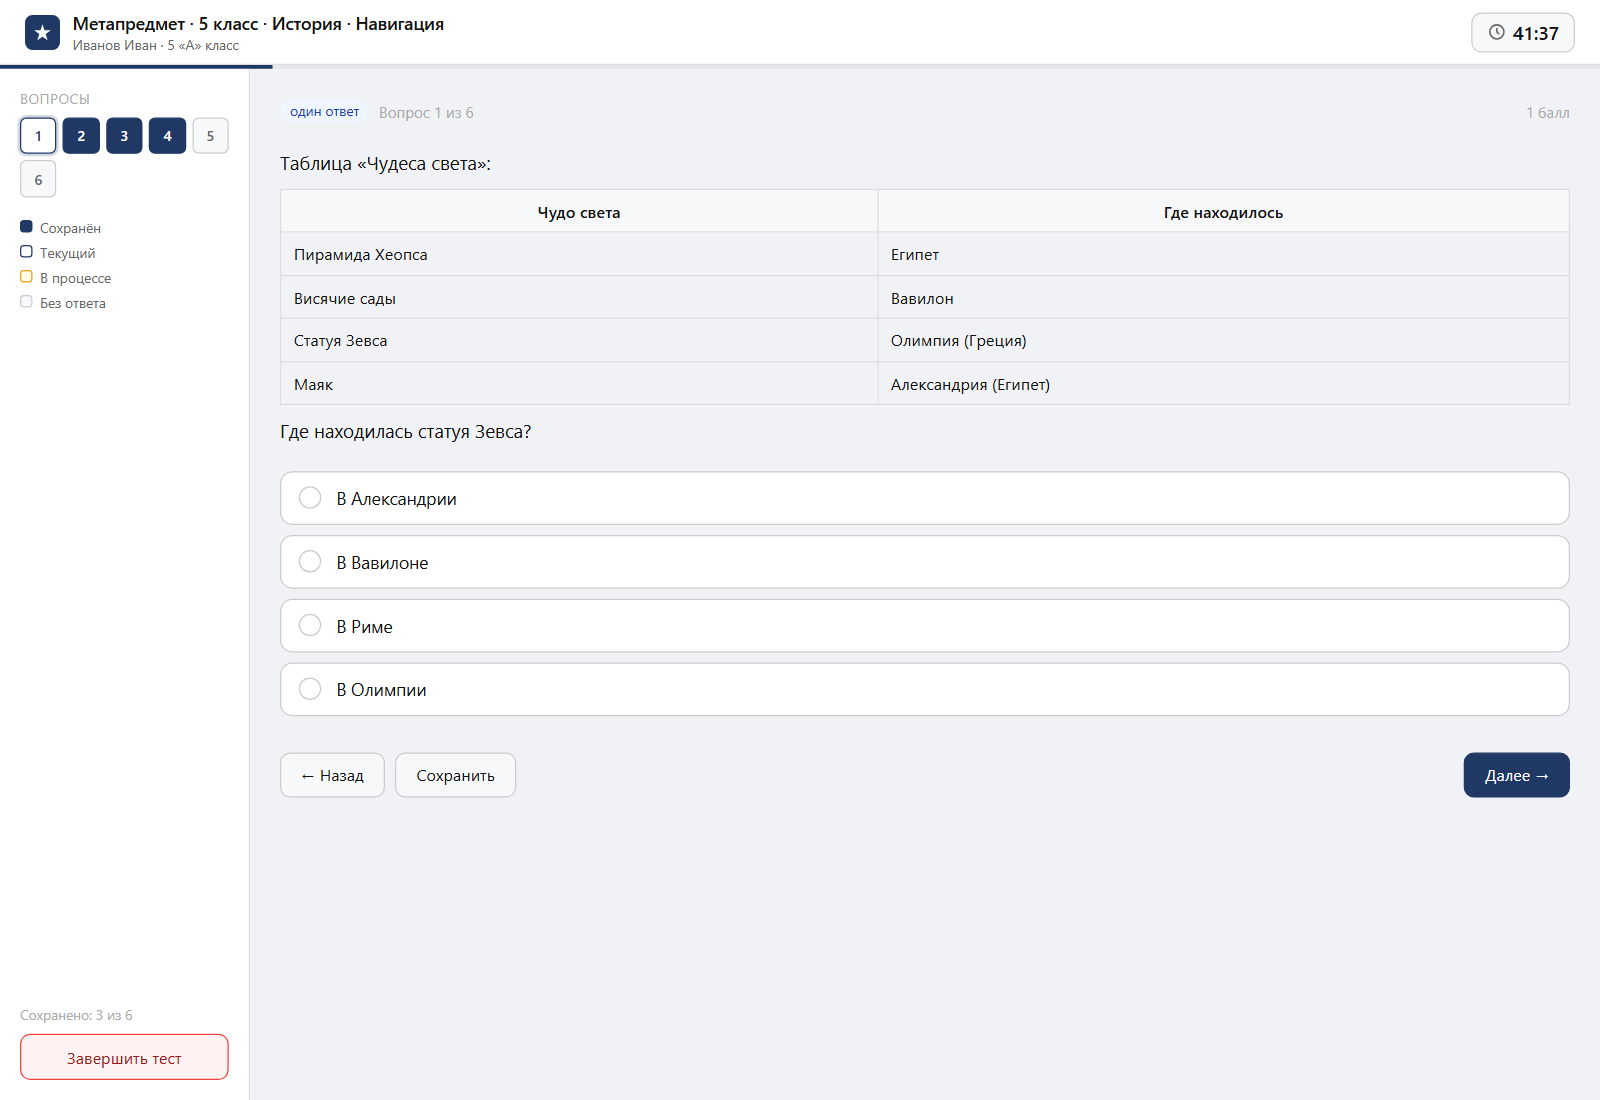This screenshot has width=1600, height=1100.
Task: Click the "Сохранён" legend item
Action: click(x=61, y=228)
